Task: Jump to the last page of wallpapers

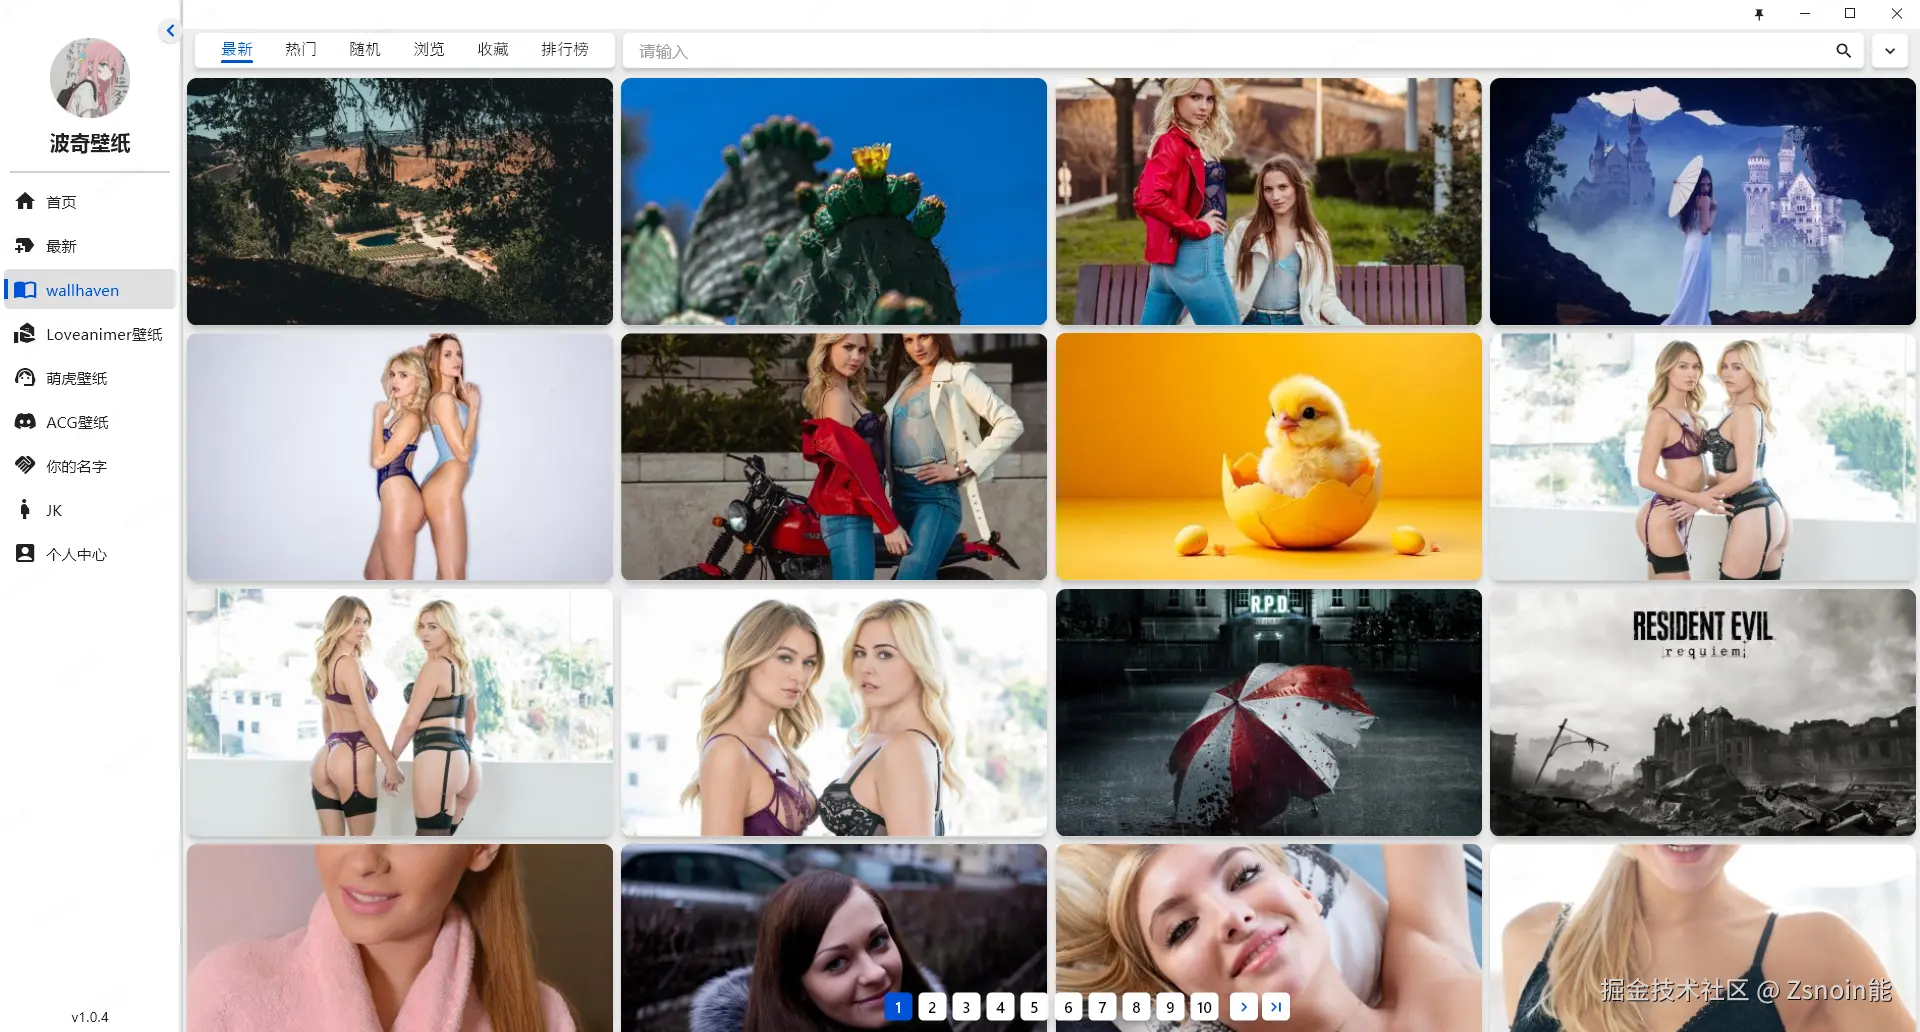Action: point(1276,1007)
